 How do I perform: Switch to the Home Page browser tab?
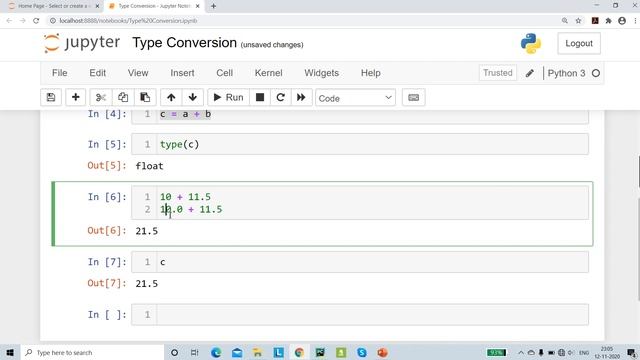(x=53, y=6)
